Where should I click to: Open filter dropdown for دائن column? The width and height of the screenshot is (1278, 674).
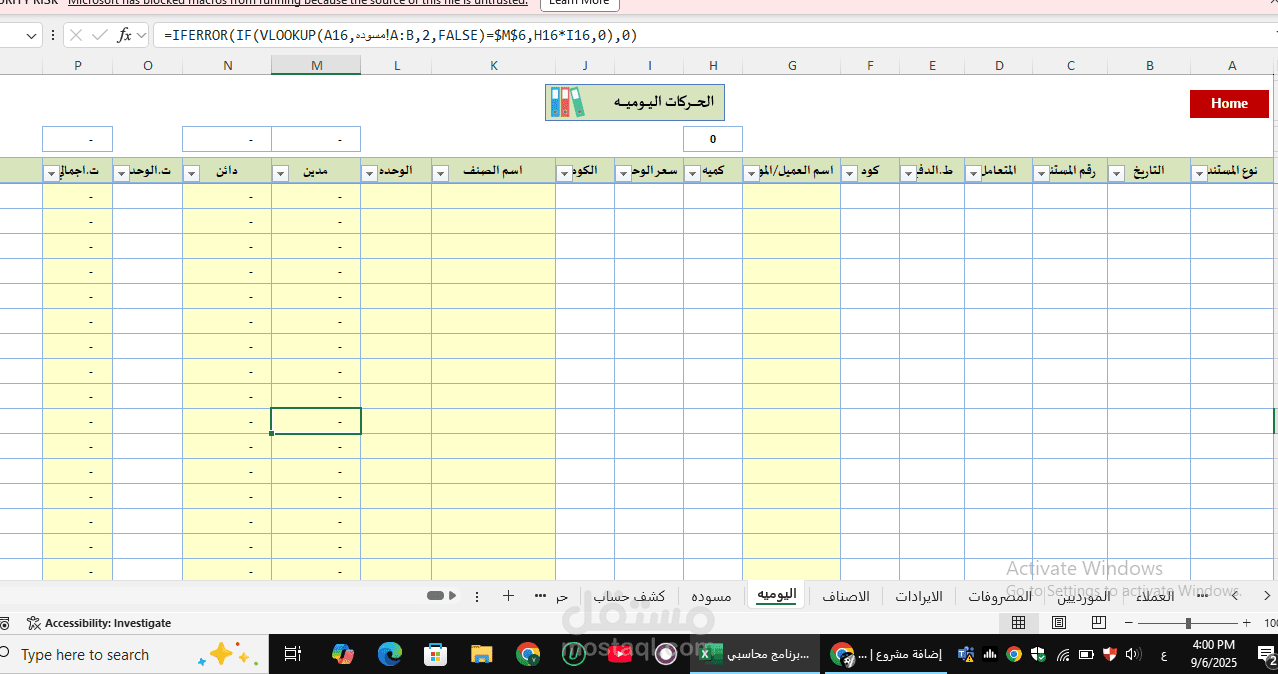tap(192, 173)
